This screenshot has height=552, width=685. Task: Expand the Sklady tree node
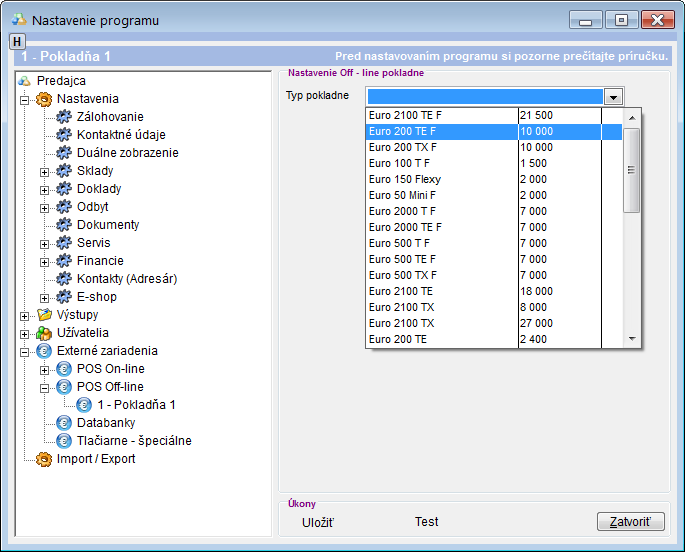44,171
